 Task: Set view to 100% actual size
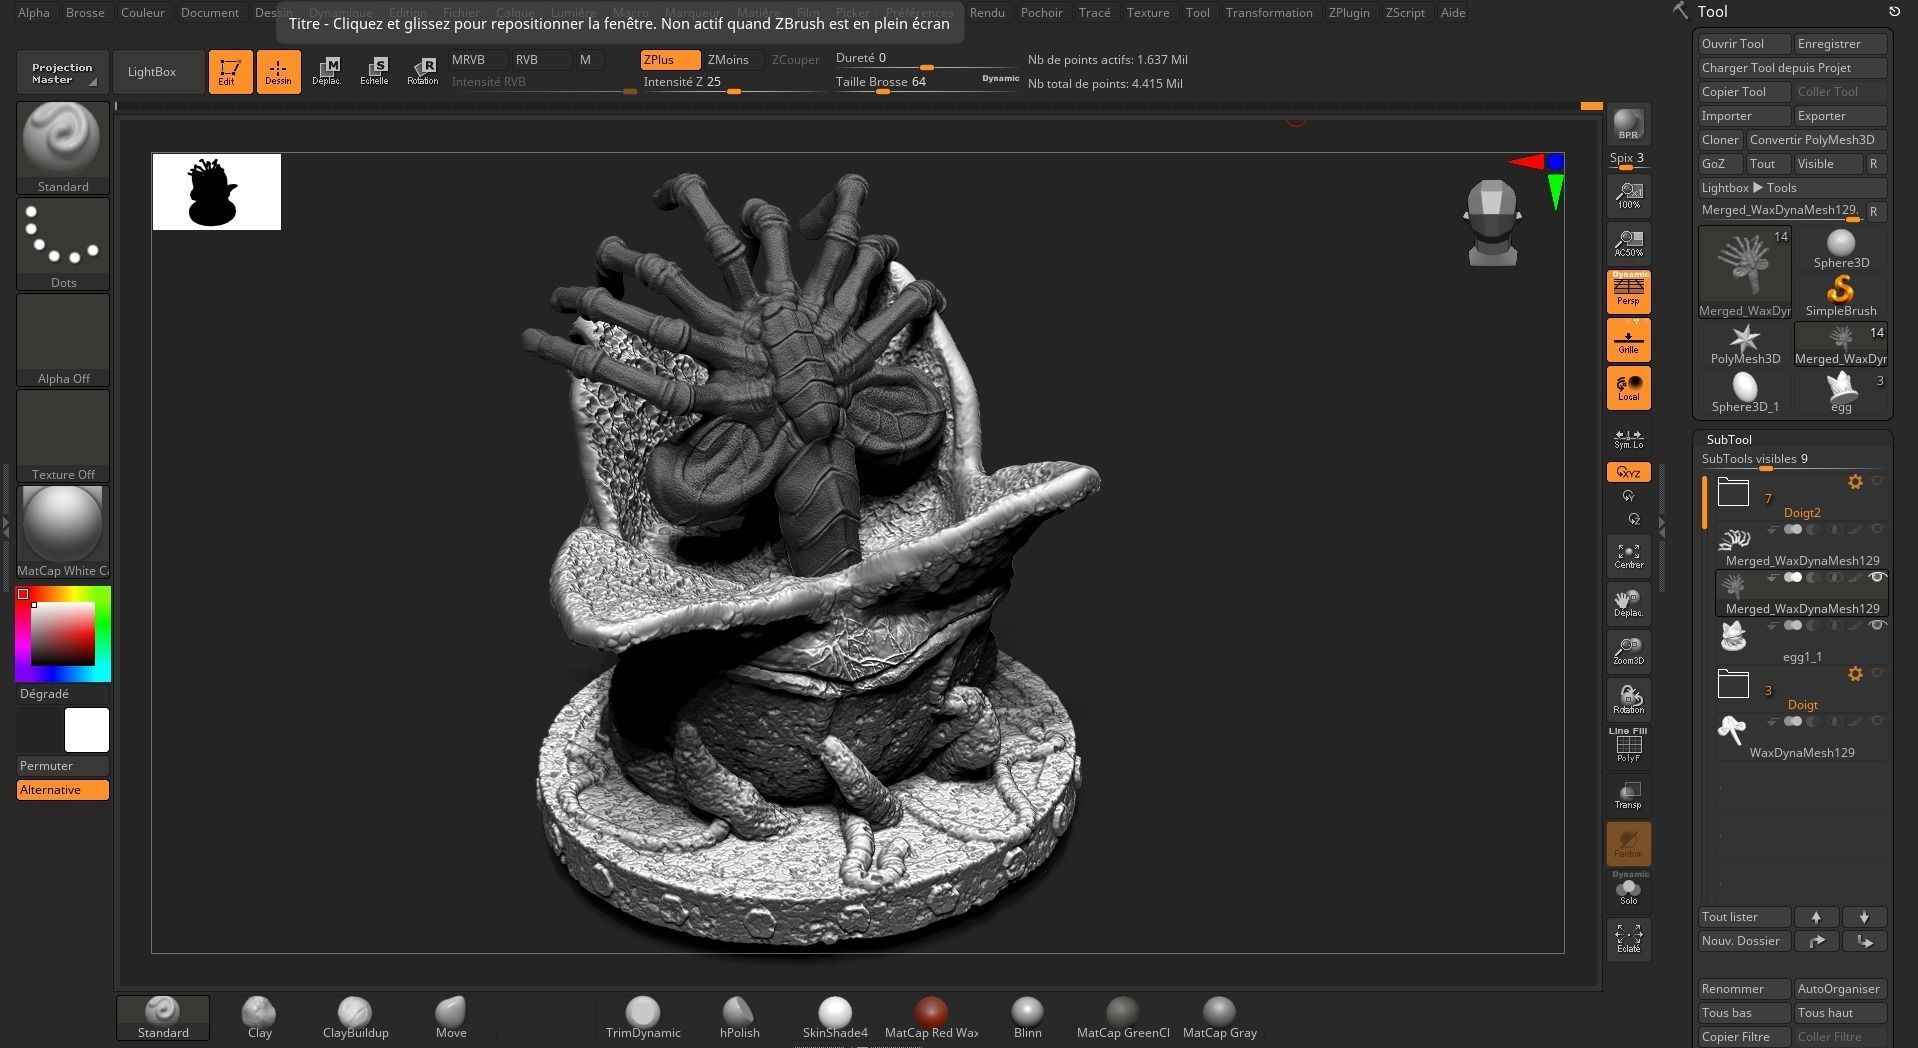(x=1628, y=195)
